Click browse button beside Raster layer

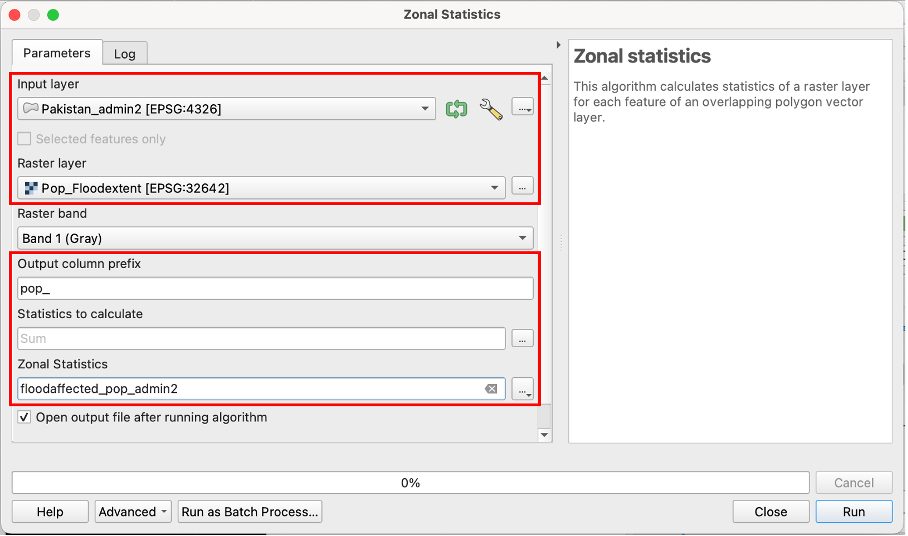pyautogui.click(x=522, y=186)
